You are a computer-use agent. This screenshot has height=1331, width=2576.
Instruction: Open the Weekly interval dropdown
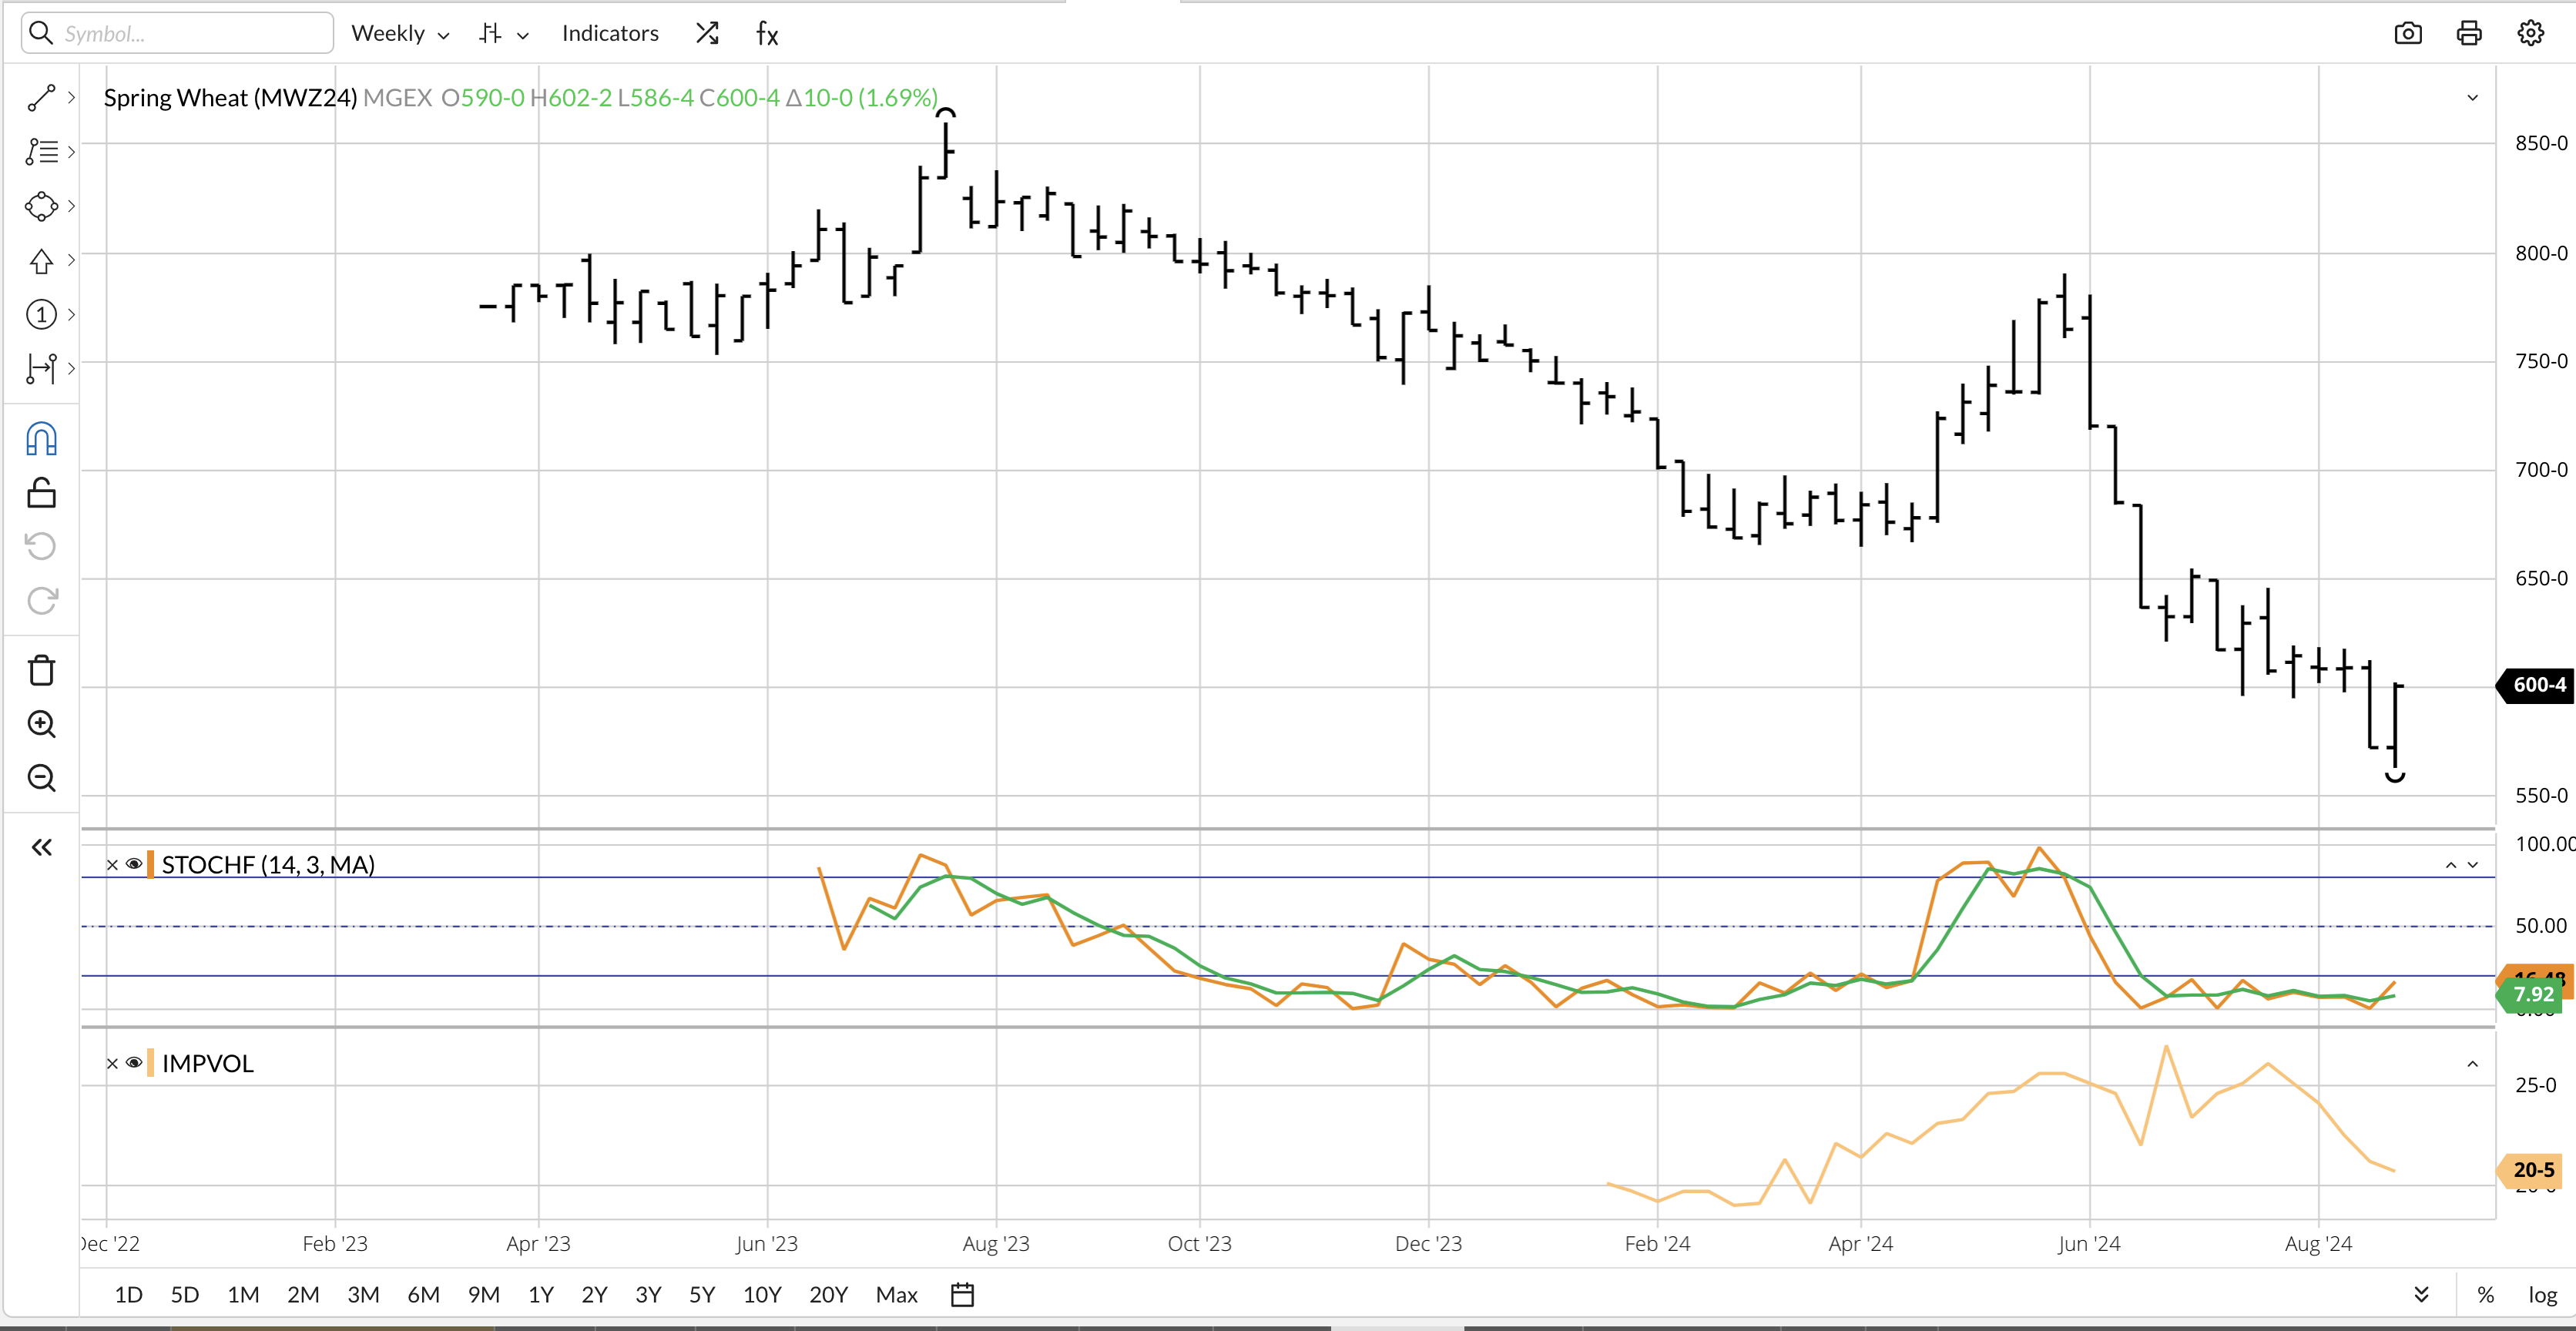click(x=399, y=34)
